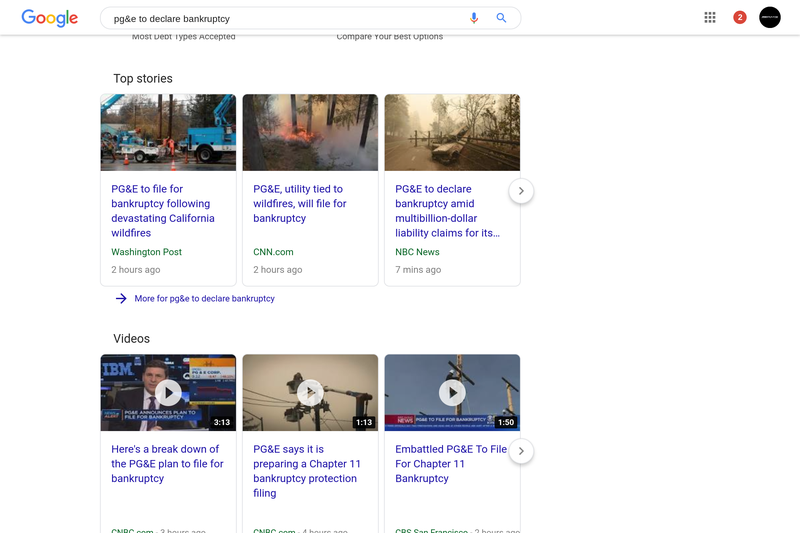
Task: Click the Top stories heading
Action: point(143,79)
